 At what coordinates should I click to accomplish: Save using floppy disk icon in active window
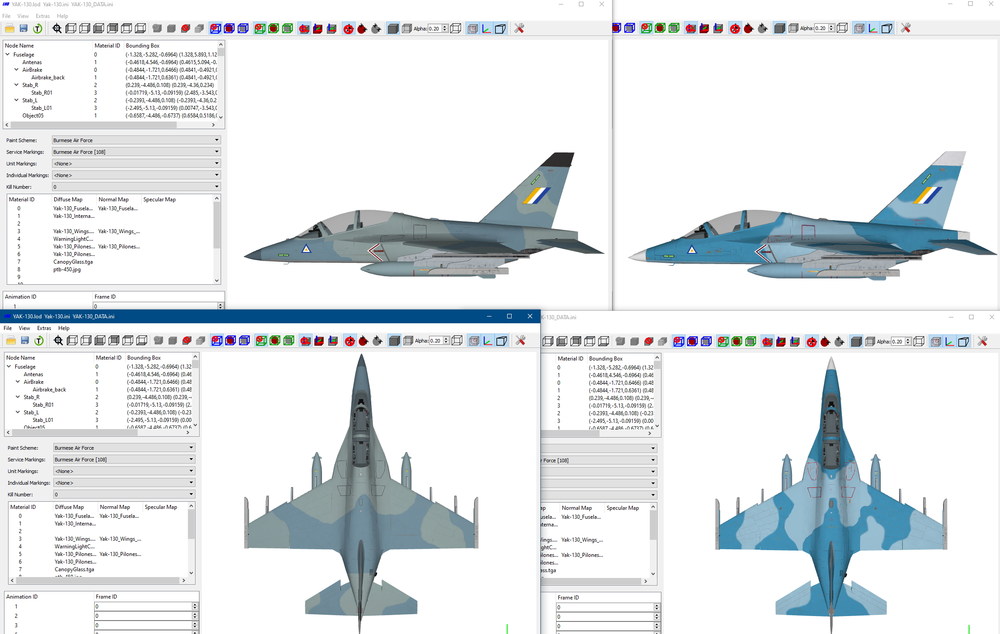coord(25,341)
